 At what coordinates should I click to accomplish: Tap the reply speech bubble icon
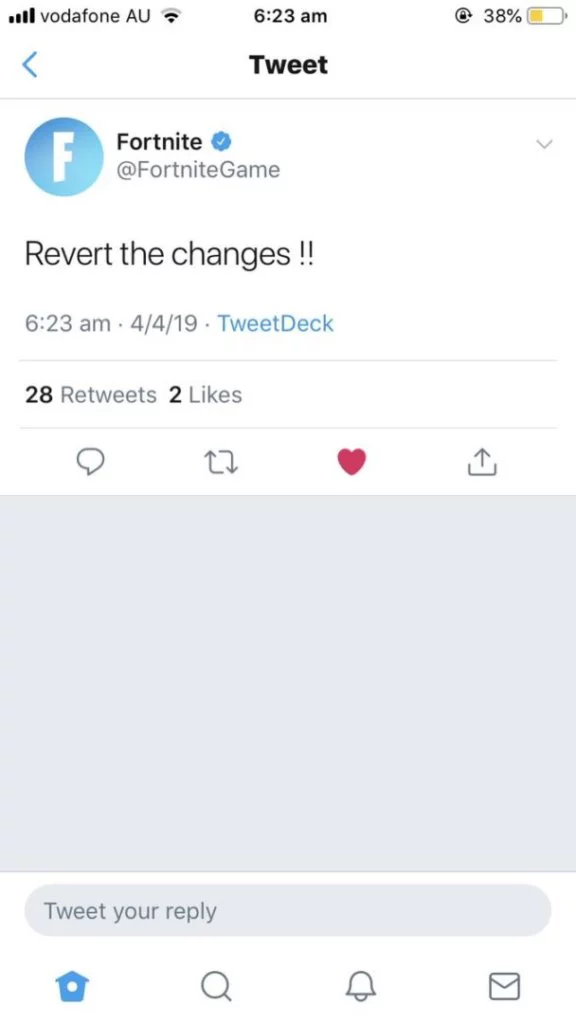point(90,462)
